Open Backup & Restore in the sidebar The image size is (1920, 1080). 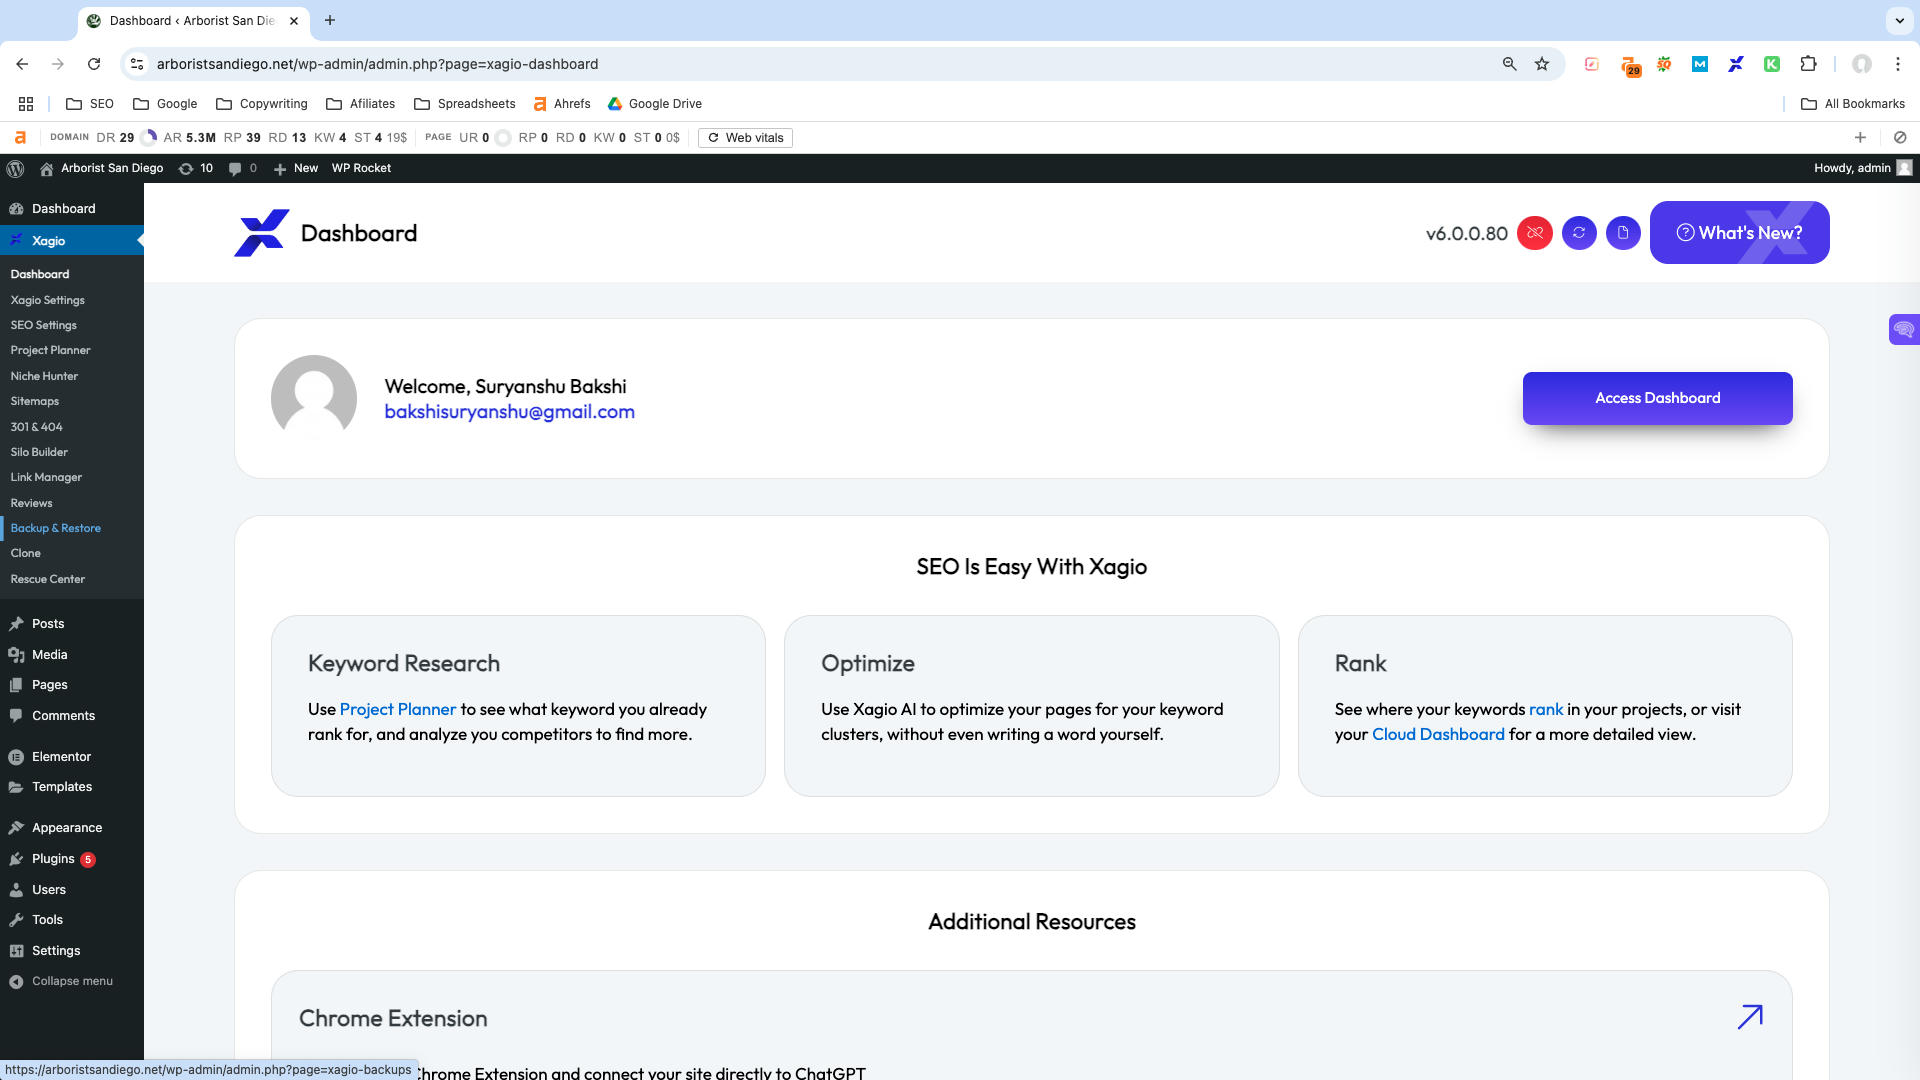55,528
